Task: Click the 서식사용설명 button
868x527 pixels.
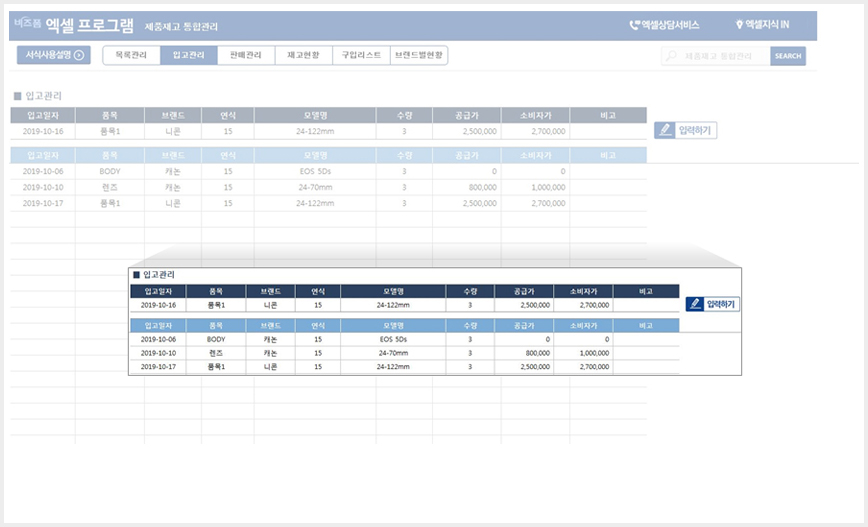Action: tap(54, 55)
